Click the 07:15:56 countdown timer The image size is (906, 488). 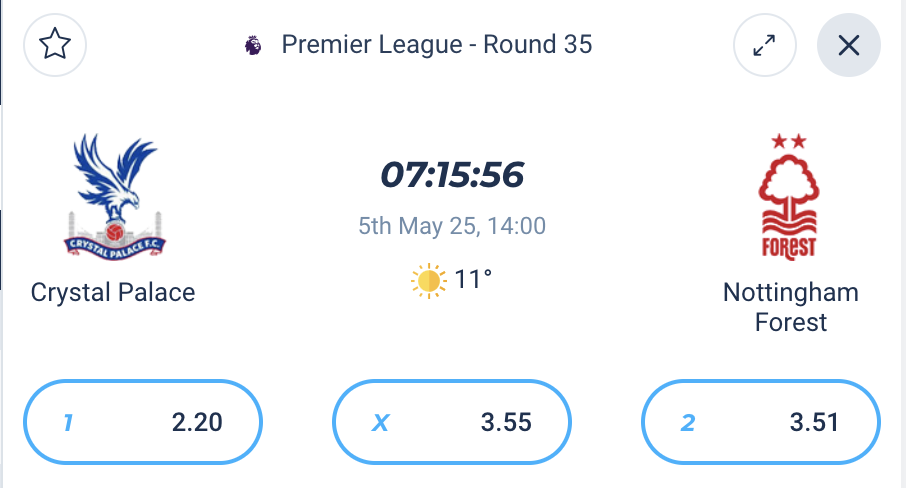pyautogui.click(x=452, y=175)
